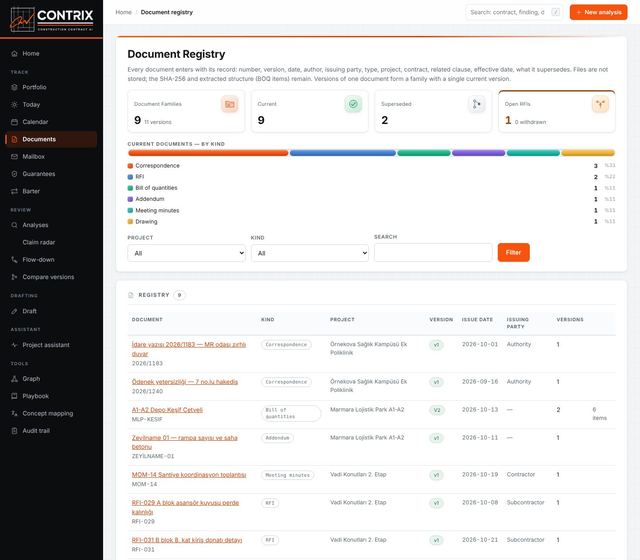Open Concept mapping icon

[14, 413]
